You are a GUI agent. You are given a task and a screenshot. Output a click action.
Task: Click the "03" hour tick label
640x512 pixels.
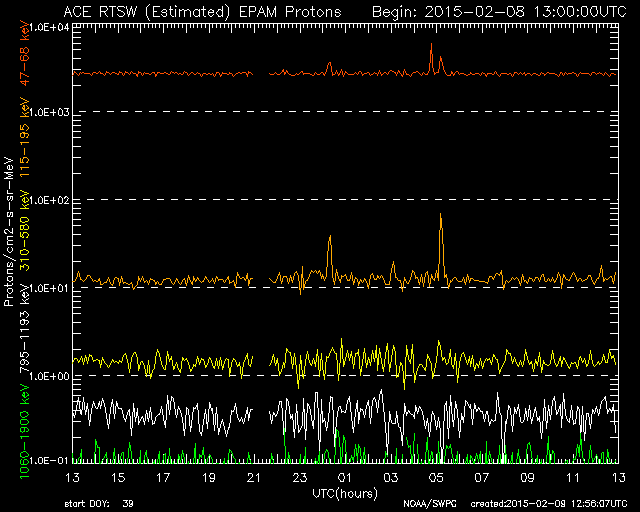391,477
